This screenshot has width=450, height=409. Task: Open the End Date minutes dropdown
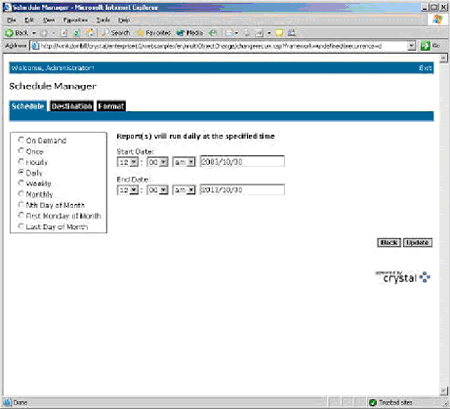pos(158,190)
